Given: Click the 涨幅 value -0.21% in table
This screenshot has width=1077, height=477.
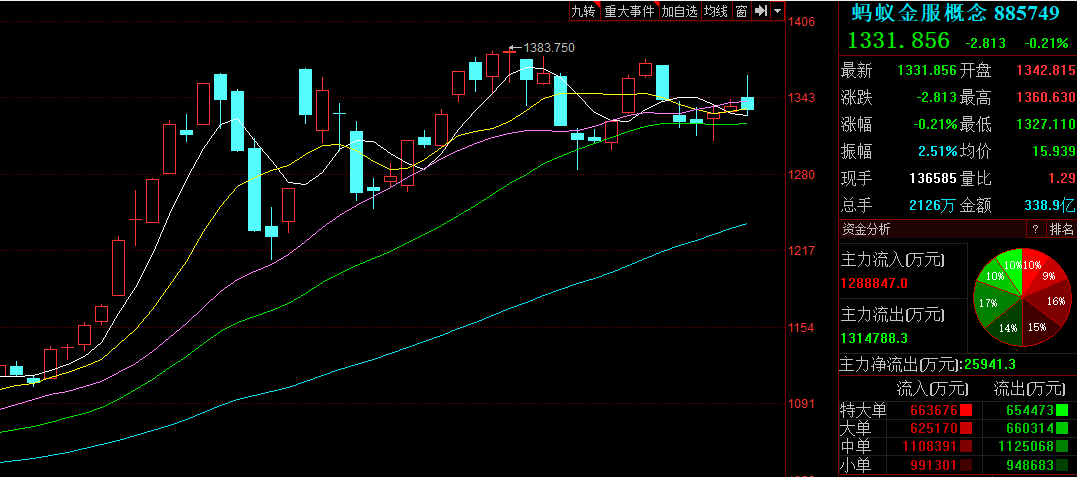Looking at the screenshot, I should pyautogui.click(x=936, y=124).
